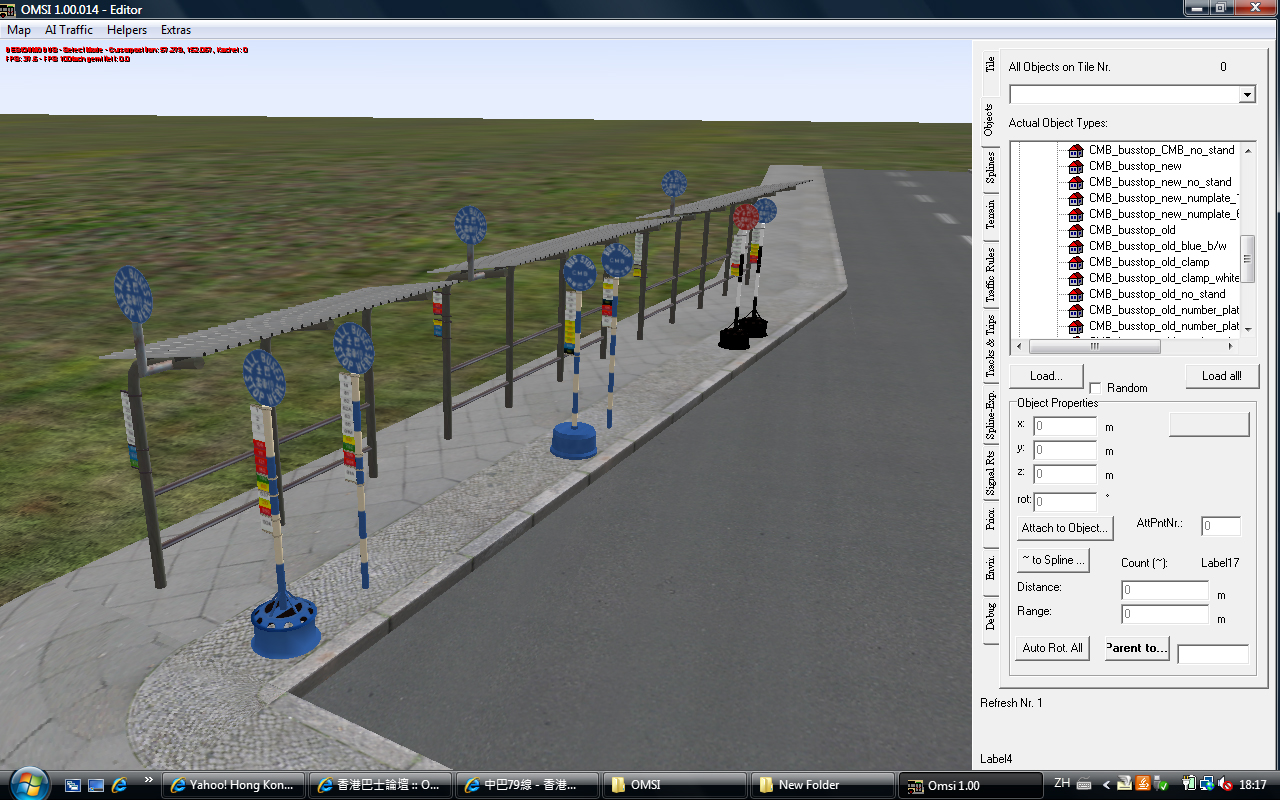Click the z coordinate input field
This screenshot has width=1280, height=800.
click(1065, 474)
